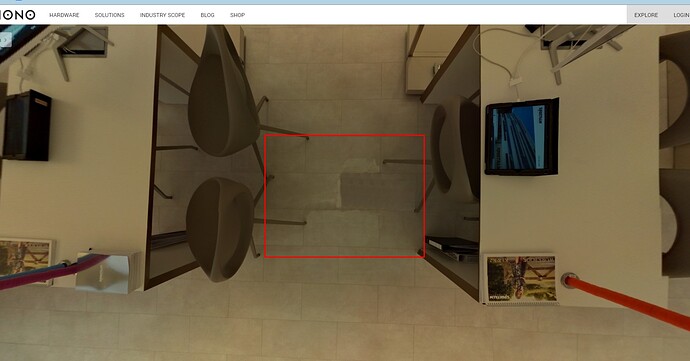This screenshot has width=690, height=361.
Task: Open the Hardware menu
Action: pos(64,15)
